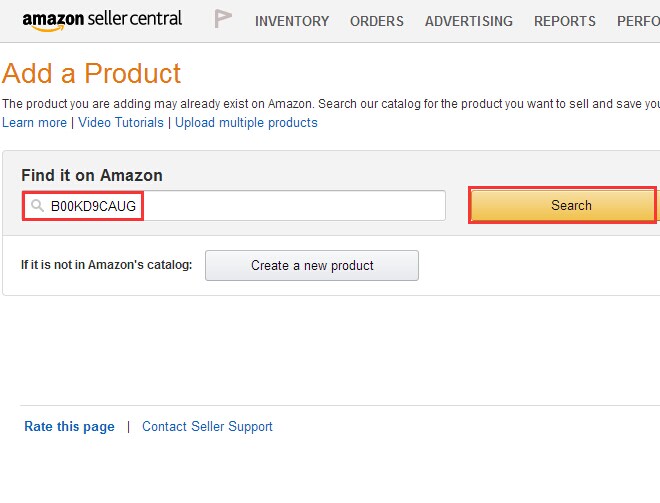Open the INVENTORY menu

[292, 21]
